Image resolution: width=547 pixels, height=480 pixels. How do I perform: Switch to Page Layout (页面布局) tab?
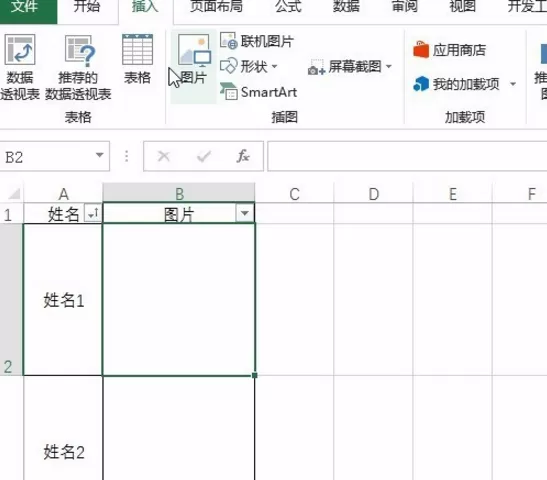(216, 7)
